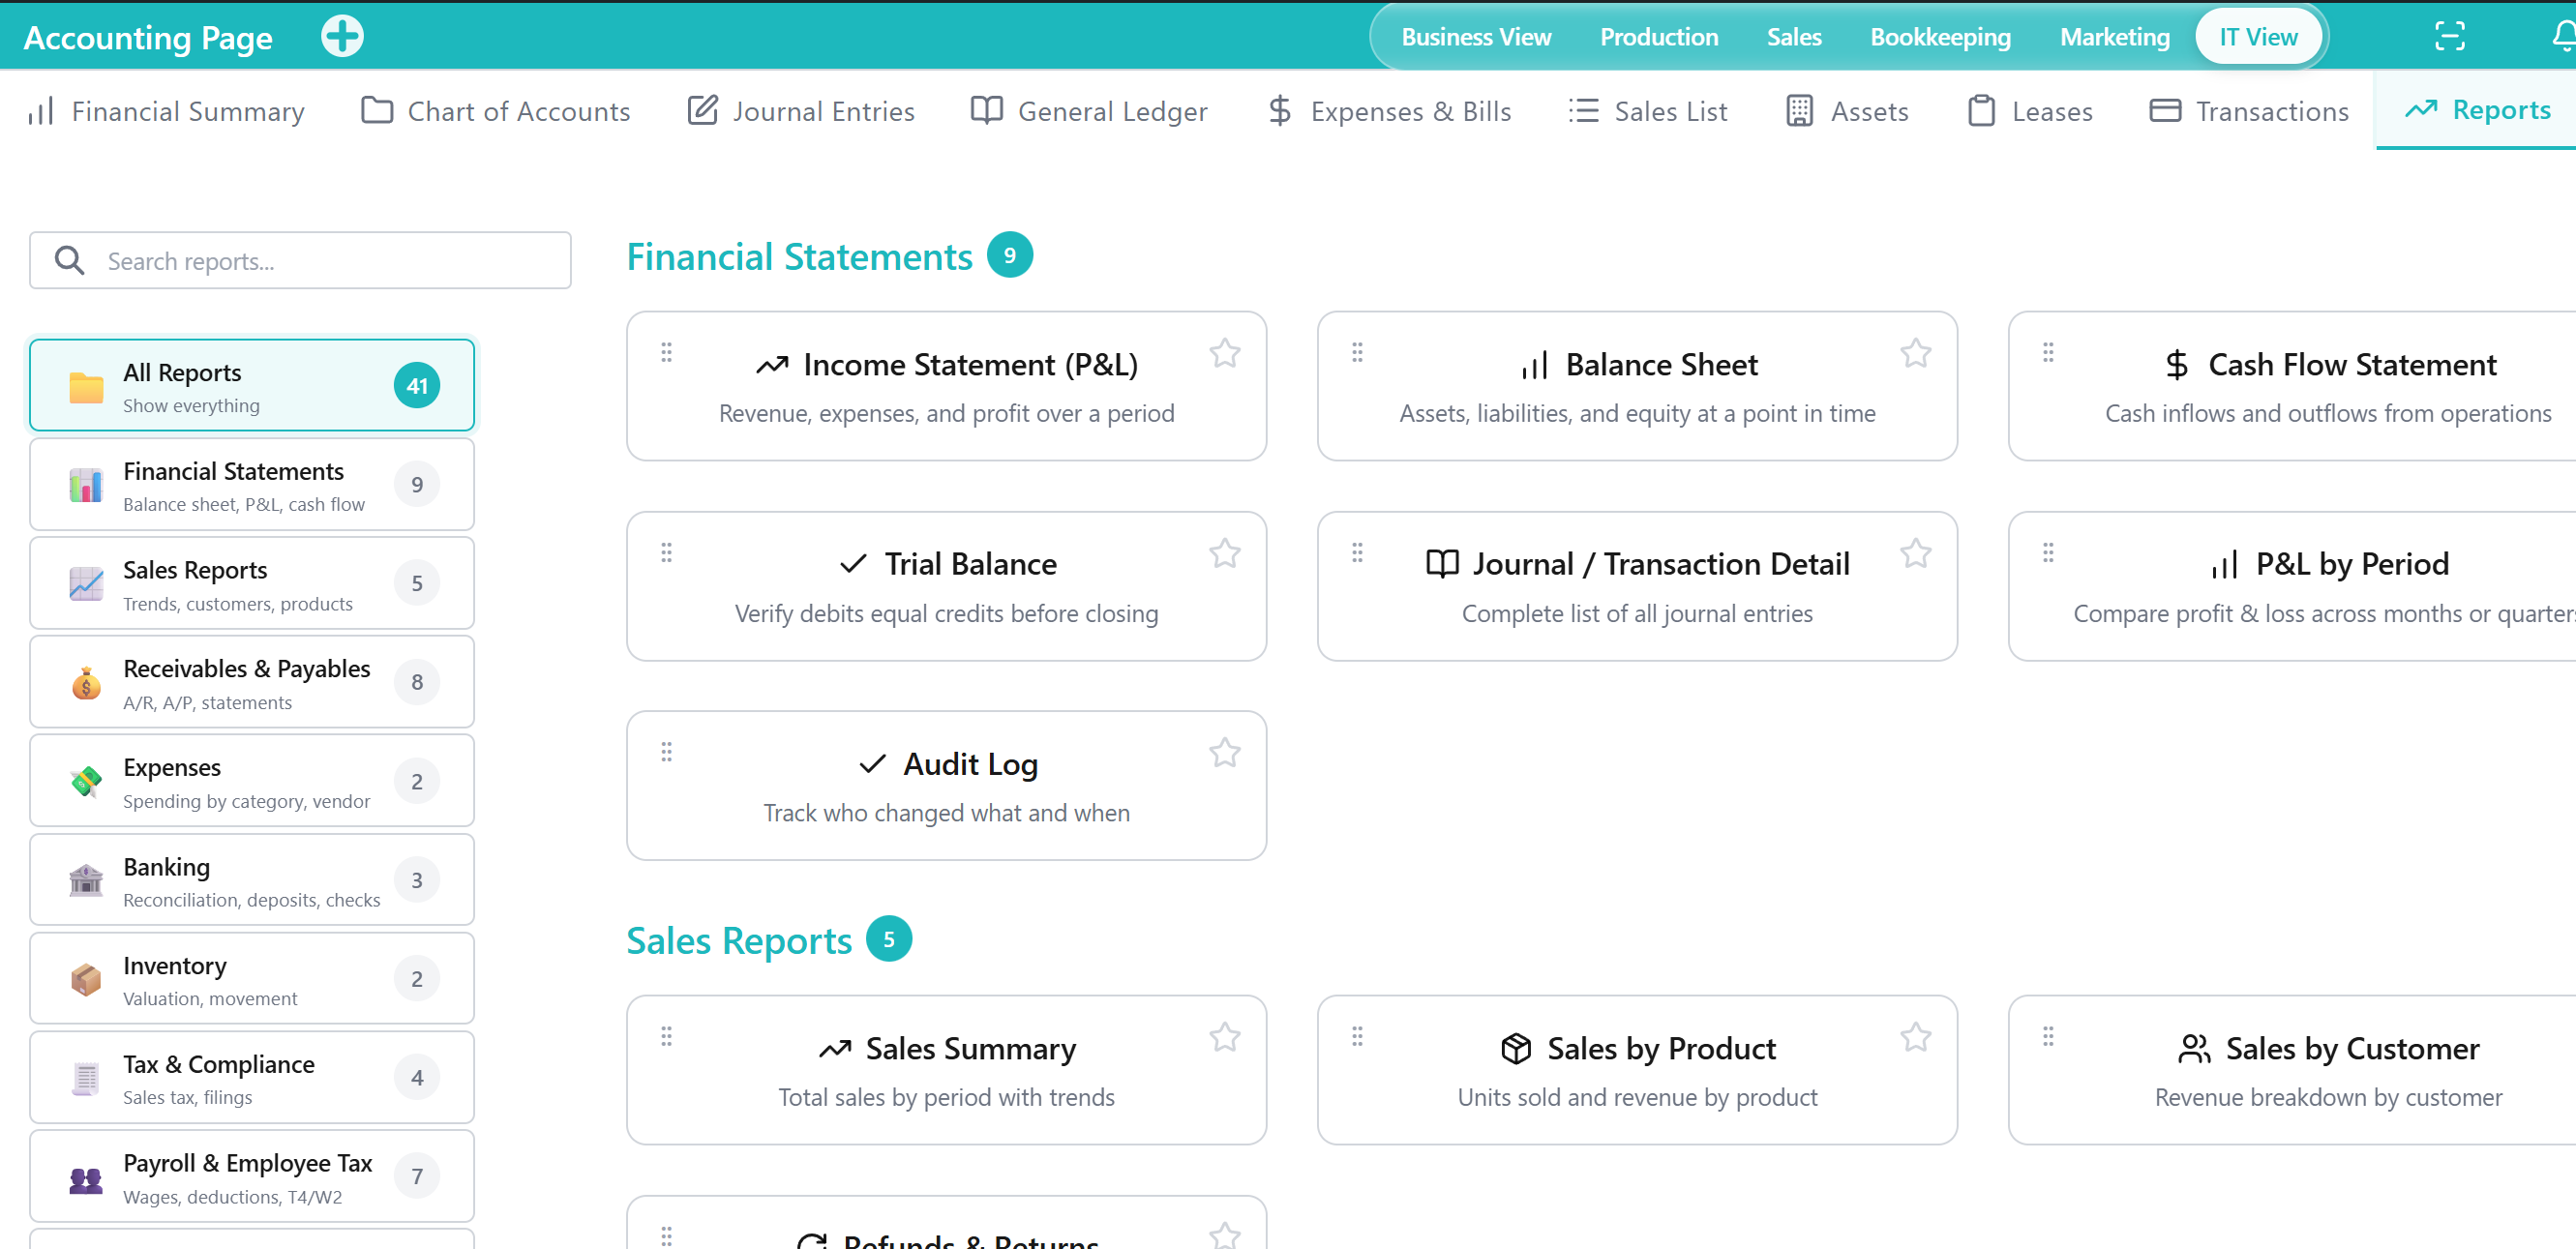Viewport: 2576px width, 1249px height.
Task: Filter by Receivables & Payables category
Action: (x=252, y=682)
